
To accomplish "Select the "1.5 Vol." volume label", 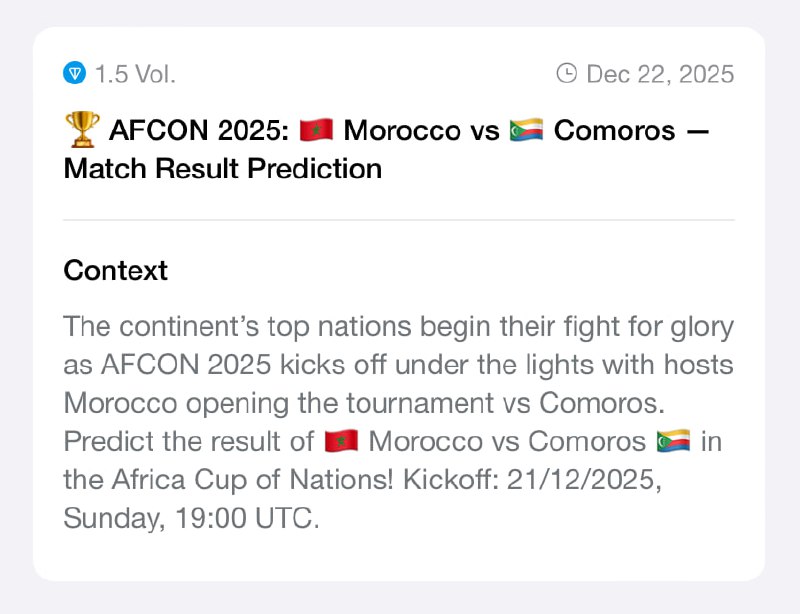I will tap(135, 73).
